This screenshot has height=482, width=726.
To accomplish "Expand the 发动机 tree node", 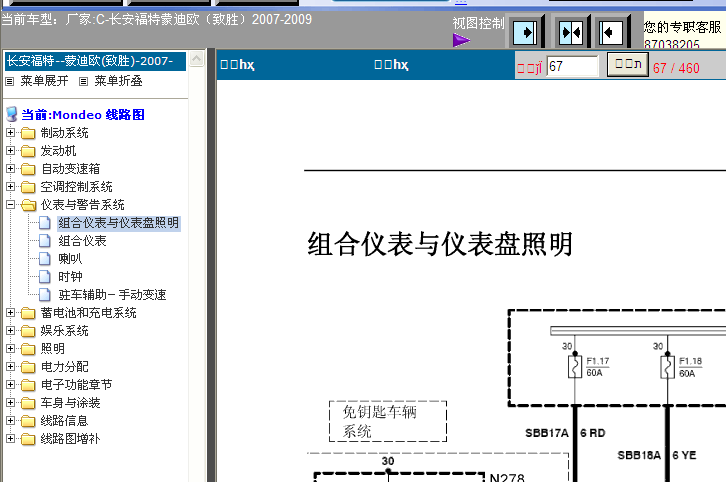I will click(x=10, y=151).
